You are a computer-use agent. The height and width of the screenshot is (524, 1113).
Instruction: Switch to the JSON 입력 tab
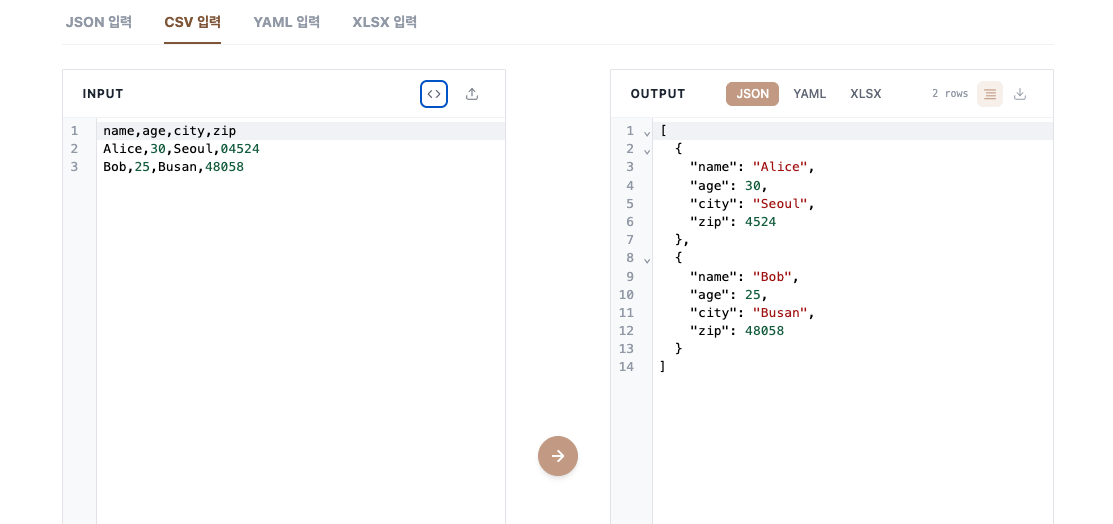point(99,22)
